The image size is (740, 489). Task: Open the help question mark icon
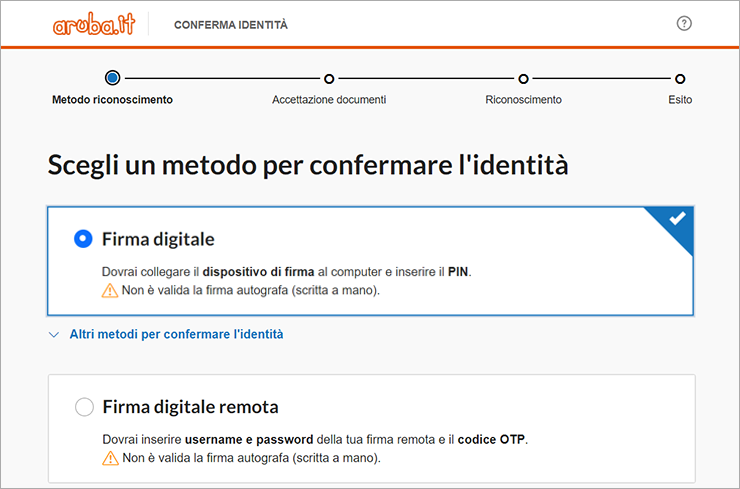tap(684, 23)
